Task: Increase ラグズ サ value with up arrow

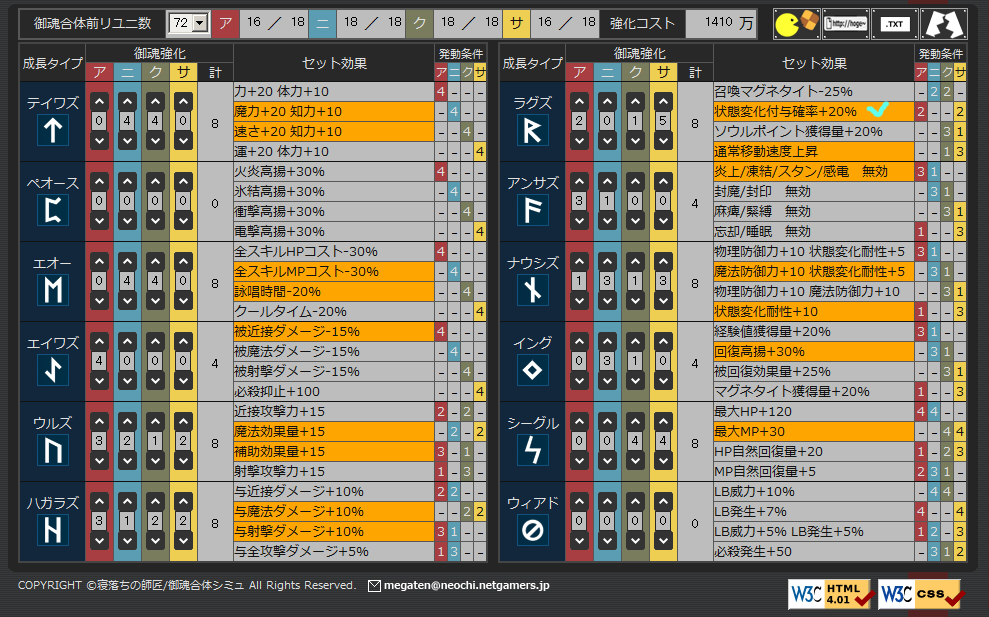Action: click(663, 101)
